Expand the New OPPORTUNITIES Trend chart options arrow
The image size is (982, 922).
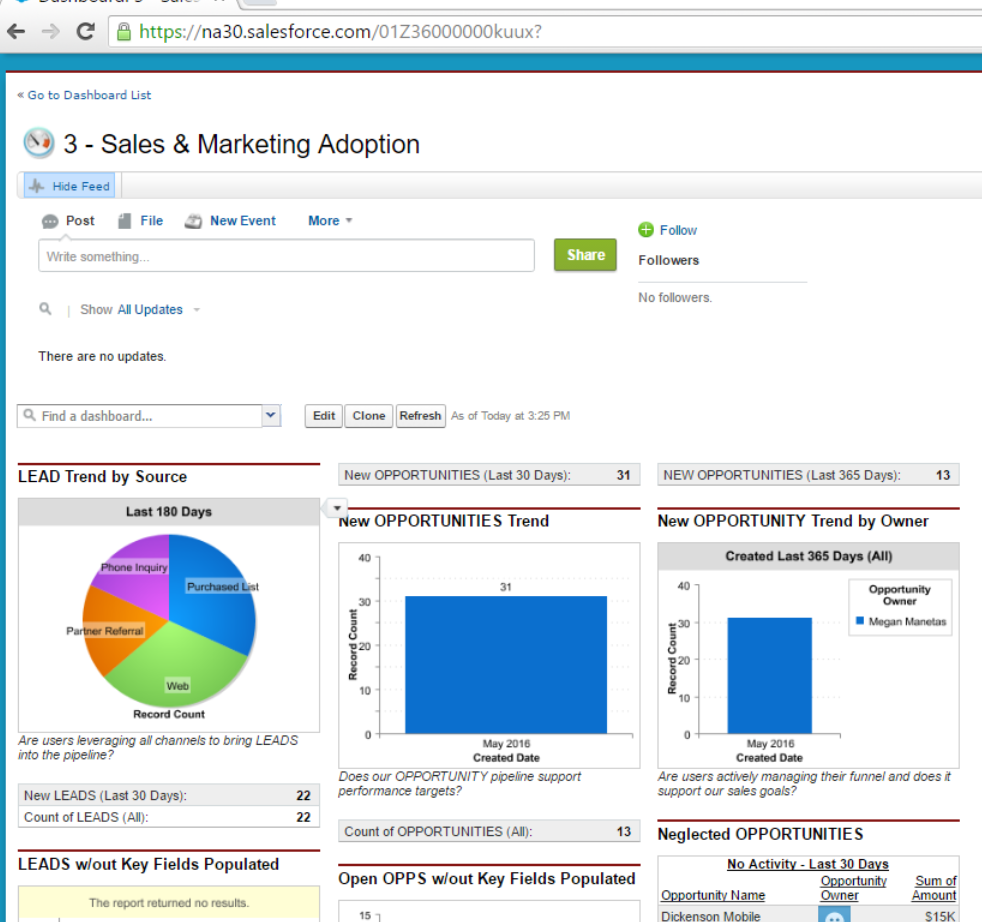336,508
